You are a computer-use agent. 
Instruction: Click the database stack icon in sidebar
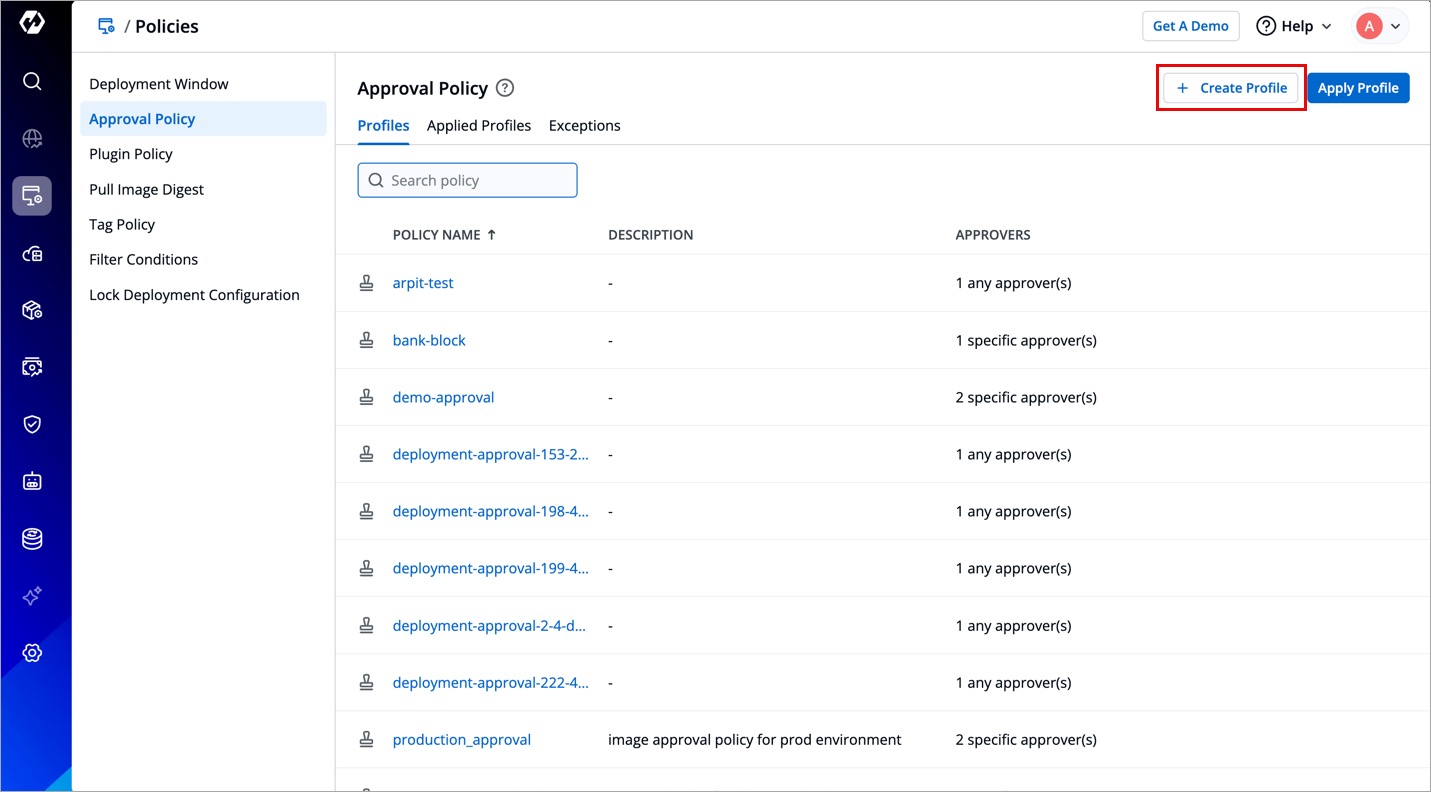pos(32,539)
